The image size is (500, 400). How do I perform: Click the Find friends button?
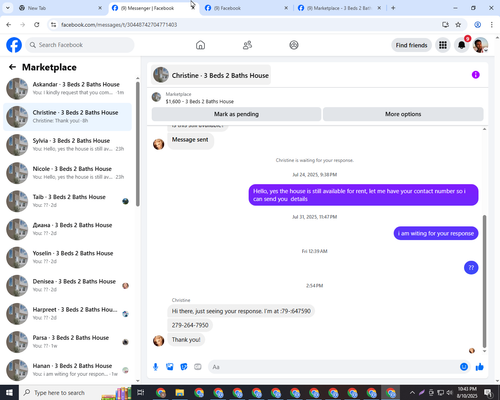(x=411, y=45)
